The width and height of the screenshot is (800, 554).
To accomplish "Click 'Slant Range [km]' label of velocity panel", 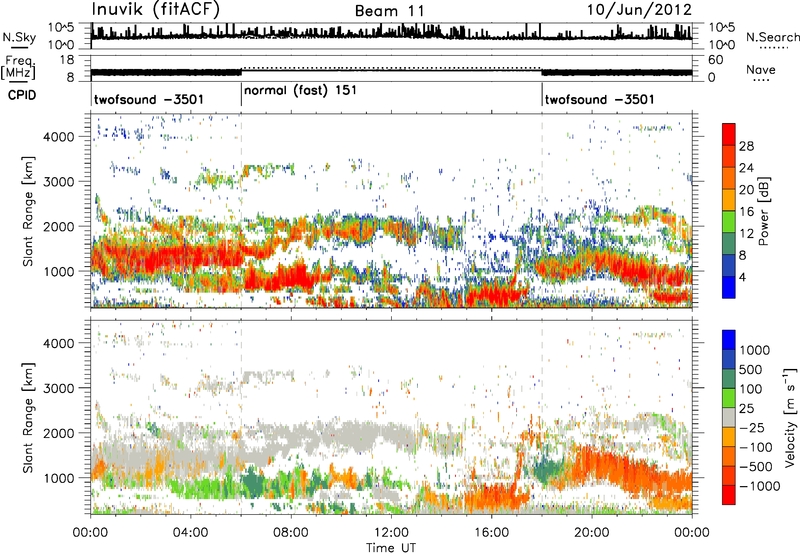I will click(28, 418).
